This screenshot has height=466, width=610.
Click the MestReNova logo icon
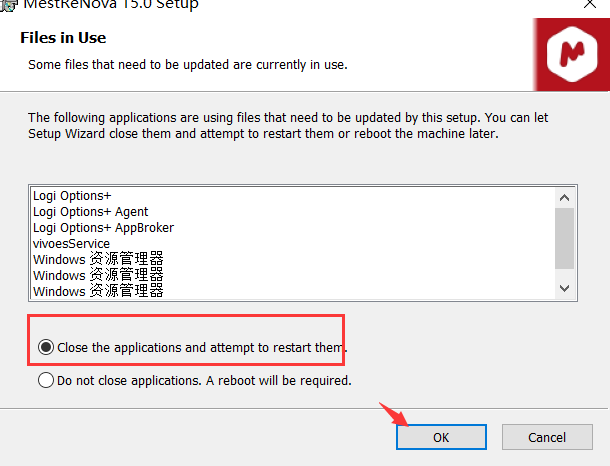(571, 54)
